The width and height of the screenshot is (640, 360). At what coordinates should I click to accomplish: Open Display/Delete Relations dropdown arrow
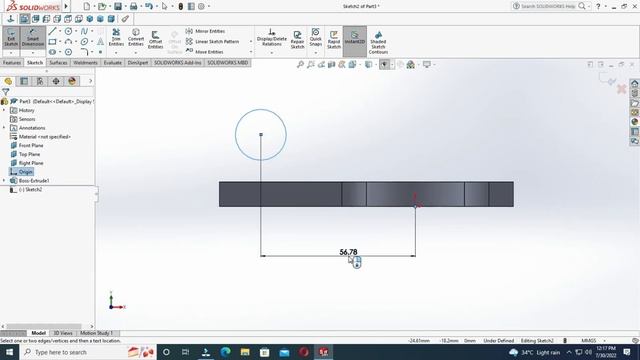point(271,53)
